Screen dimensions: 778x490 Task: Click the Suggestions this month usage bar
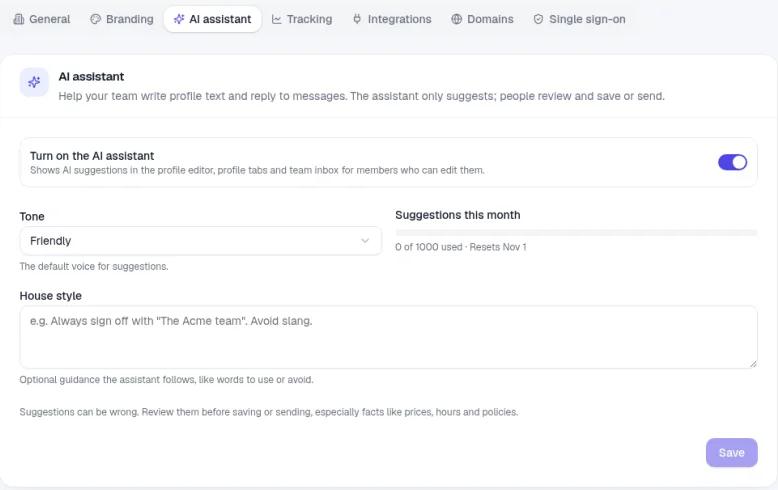pyautogui.click(x=576, y=233)
